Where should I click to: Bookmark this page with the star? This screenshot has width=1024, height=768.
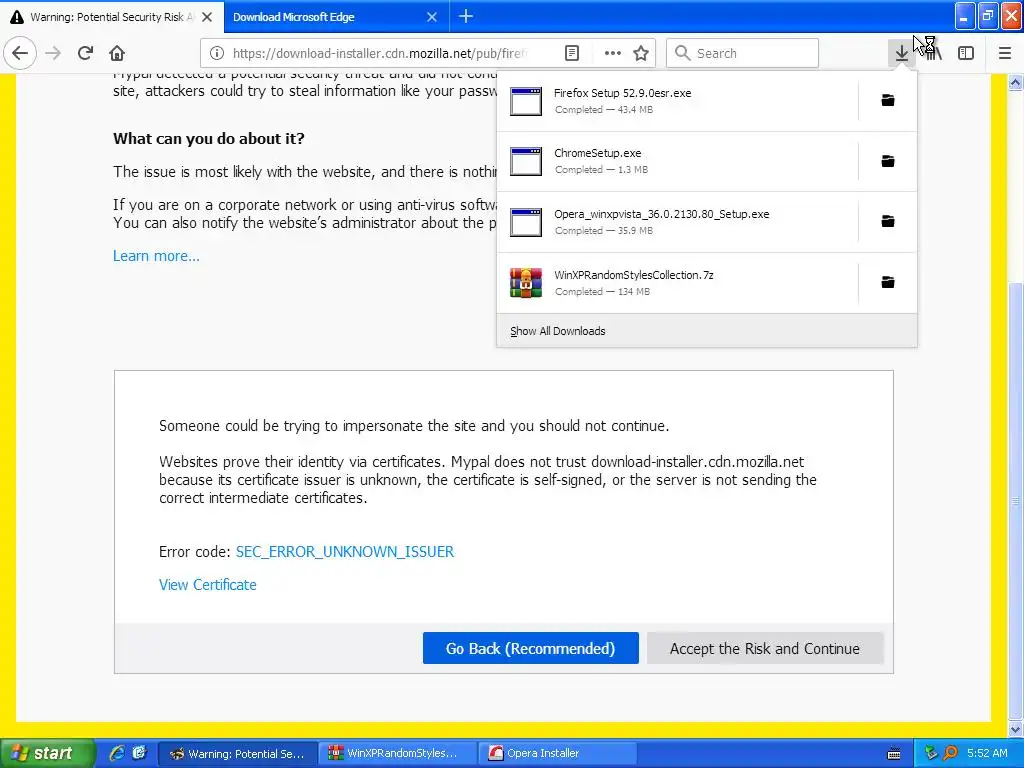click(641, 53)
